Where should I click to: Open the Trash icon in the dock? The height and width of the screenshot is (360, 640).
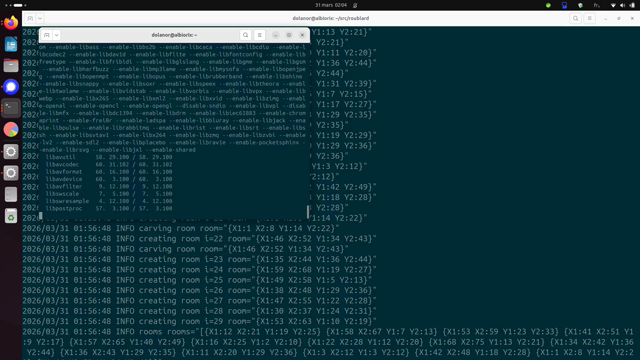point(11,216)
